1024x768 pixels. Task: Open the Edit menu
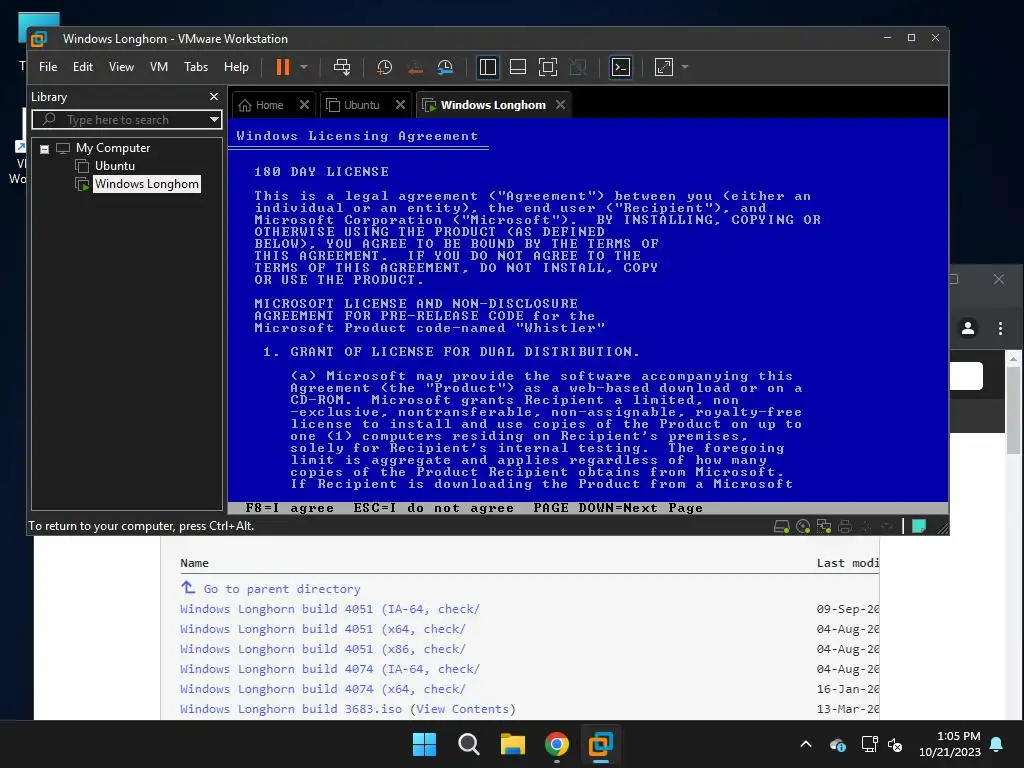coord(83,67)
